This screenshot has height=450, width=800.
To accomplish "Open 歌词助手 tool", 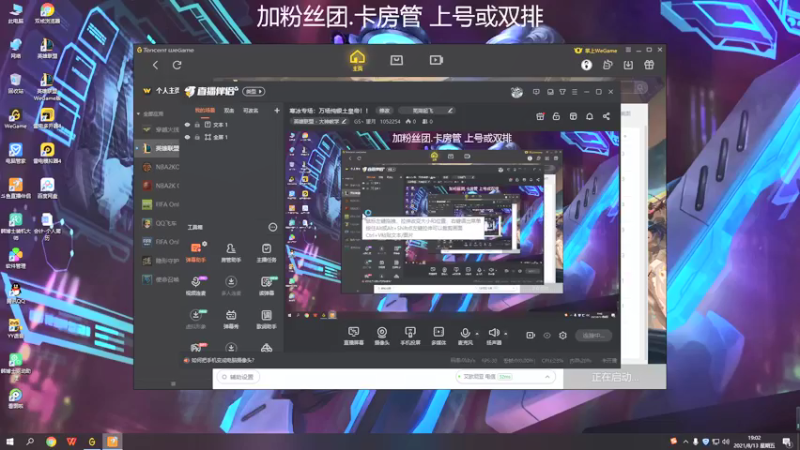I will tap(266, 319).
